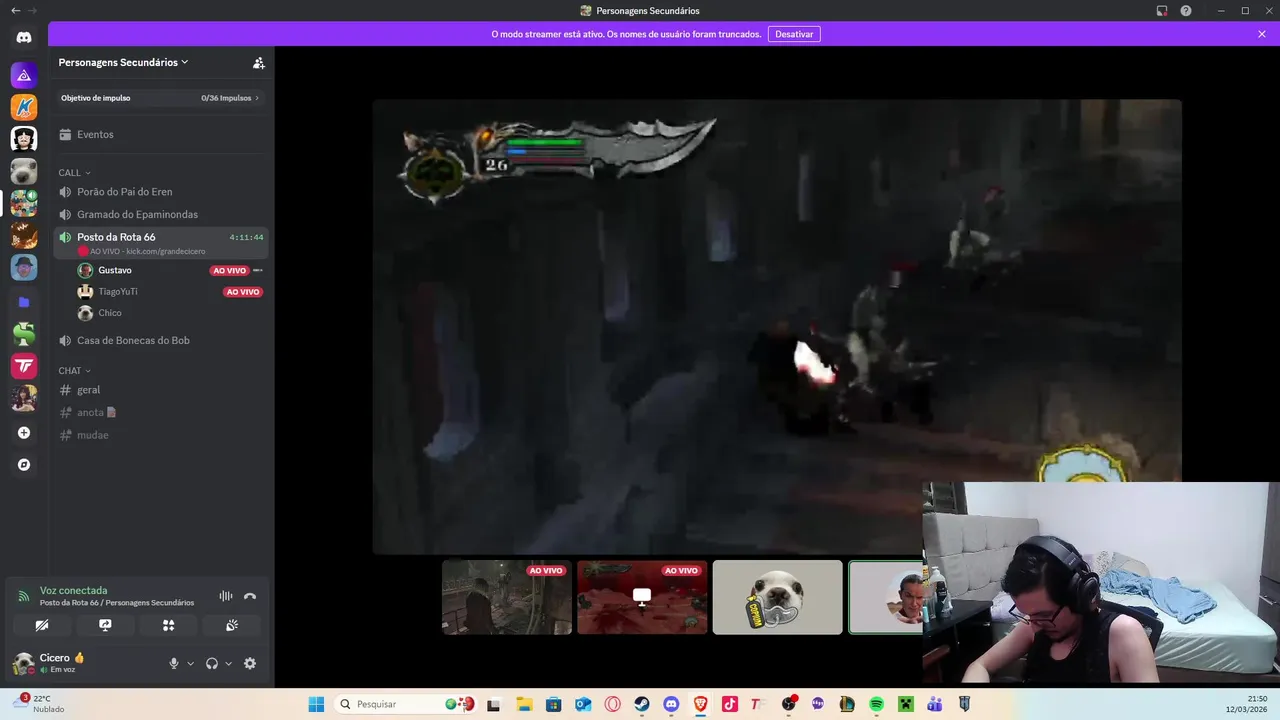Open the Help question mark icon
The height and width of the screenshot is (720, 1280).
(x=1186, y=10)
